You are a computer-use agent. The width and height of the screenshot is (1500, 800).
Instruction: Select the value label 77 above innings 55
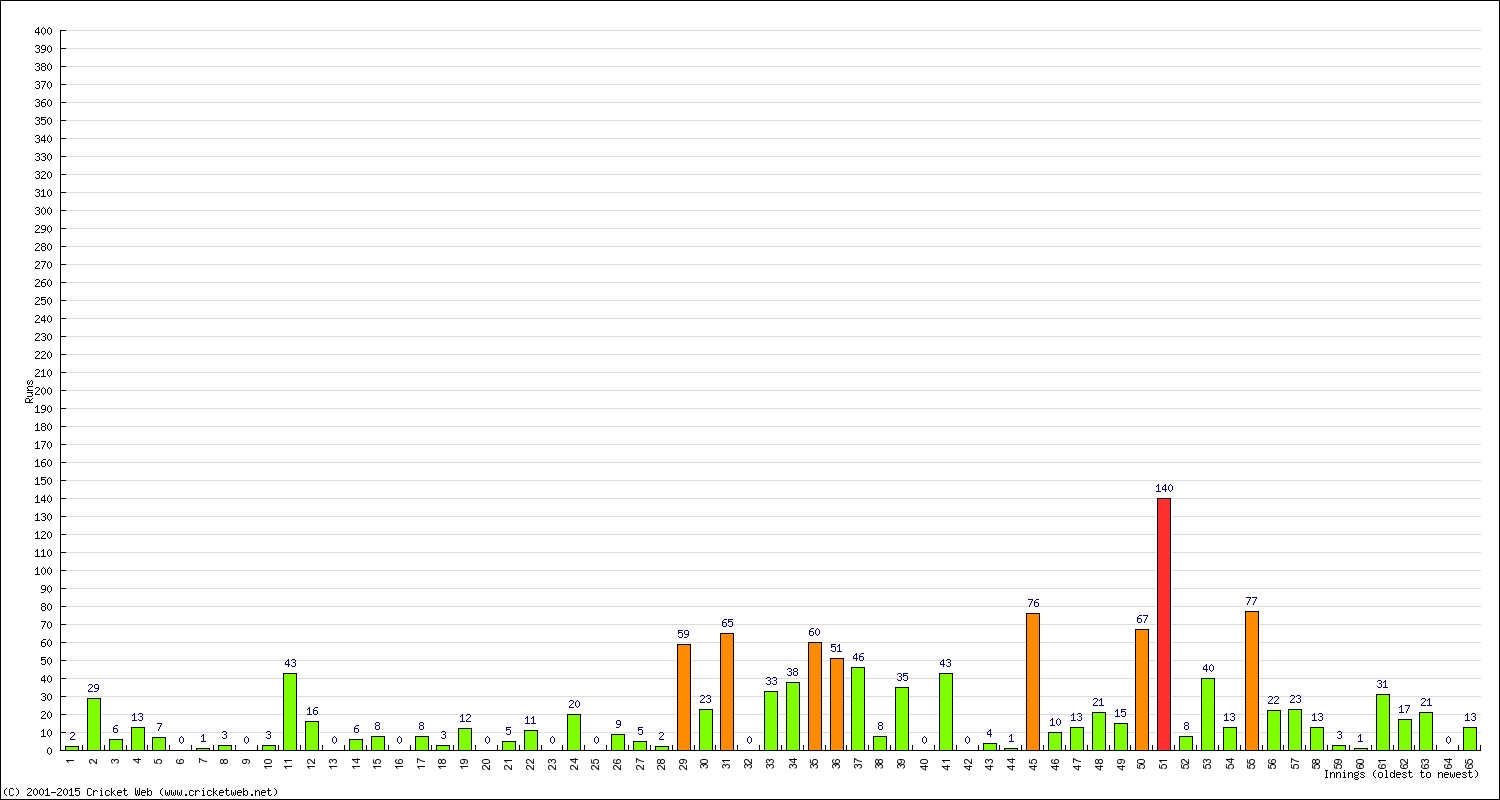click(x=1252, y=602)
